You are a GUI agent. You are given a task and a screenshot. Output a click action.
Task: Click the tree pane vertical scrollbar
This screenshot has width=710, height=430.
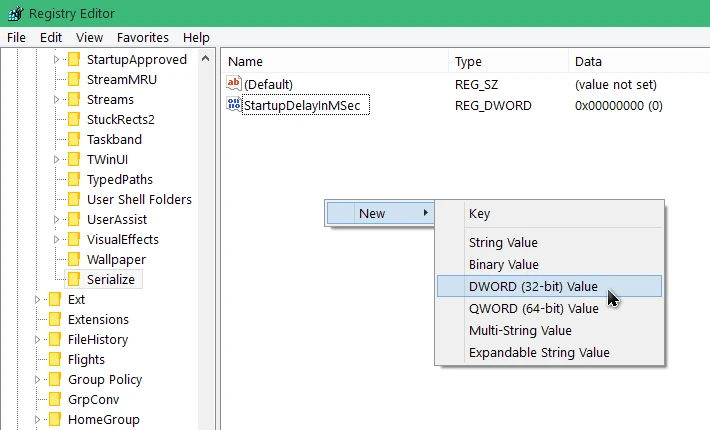(x=207, y=240)
